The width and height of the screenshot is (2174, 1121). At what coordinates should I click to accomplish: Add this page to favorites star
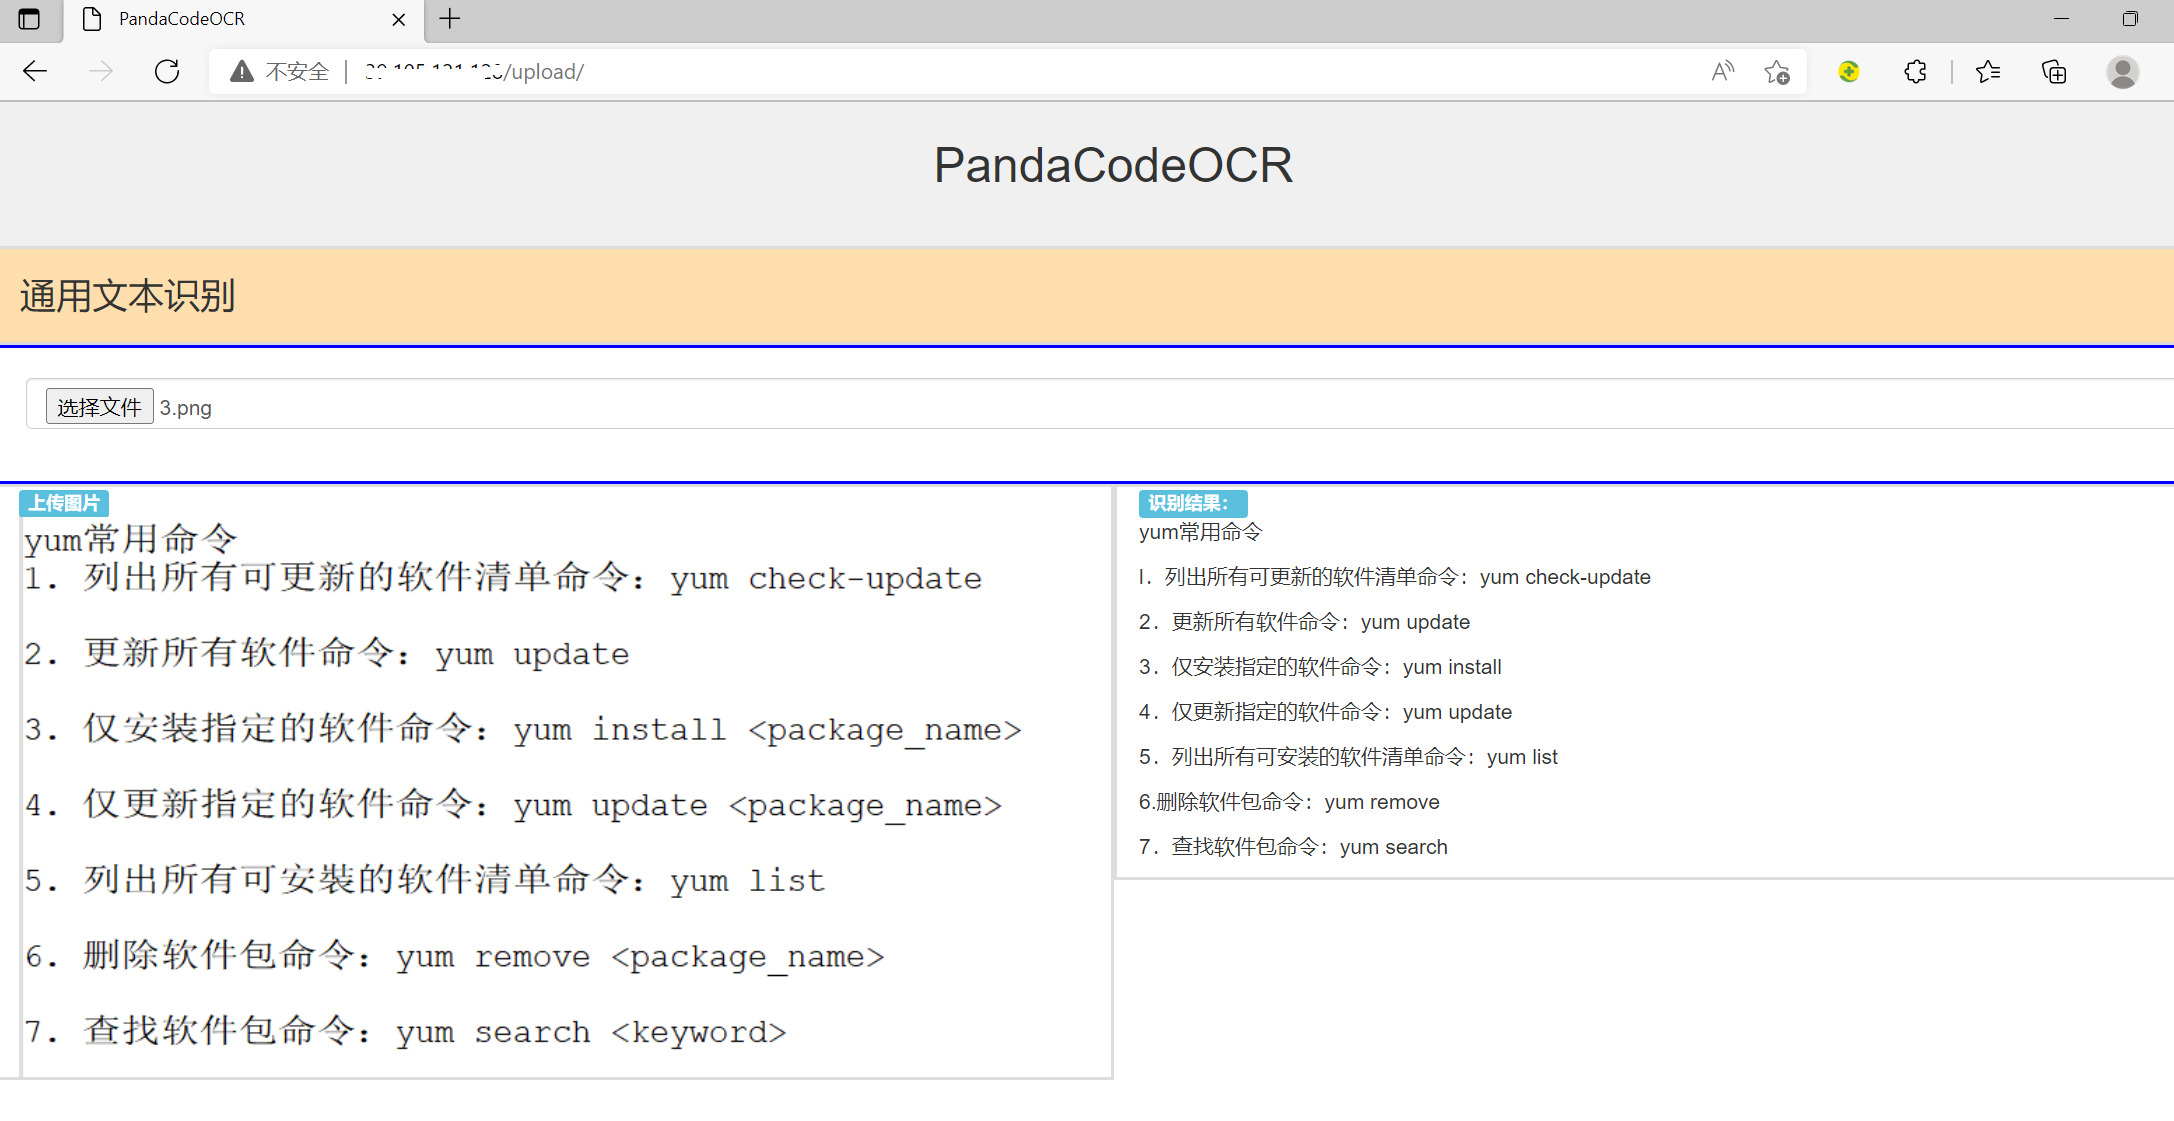coord(1777,71)
